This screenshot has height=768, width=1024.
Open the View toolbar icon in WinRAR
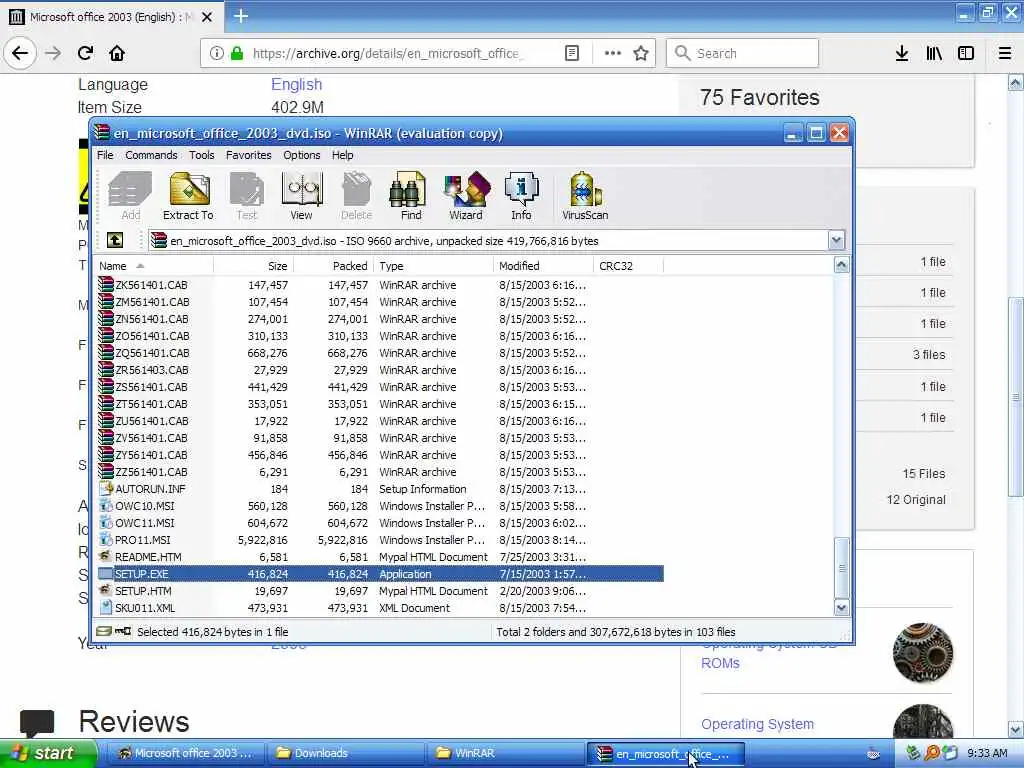[301, 196]
